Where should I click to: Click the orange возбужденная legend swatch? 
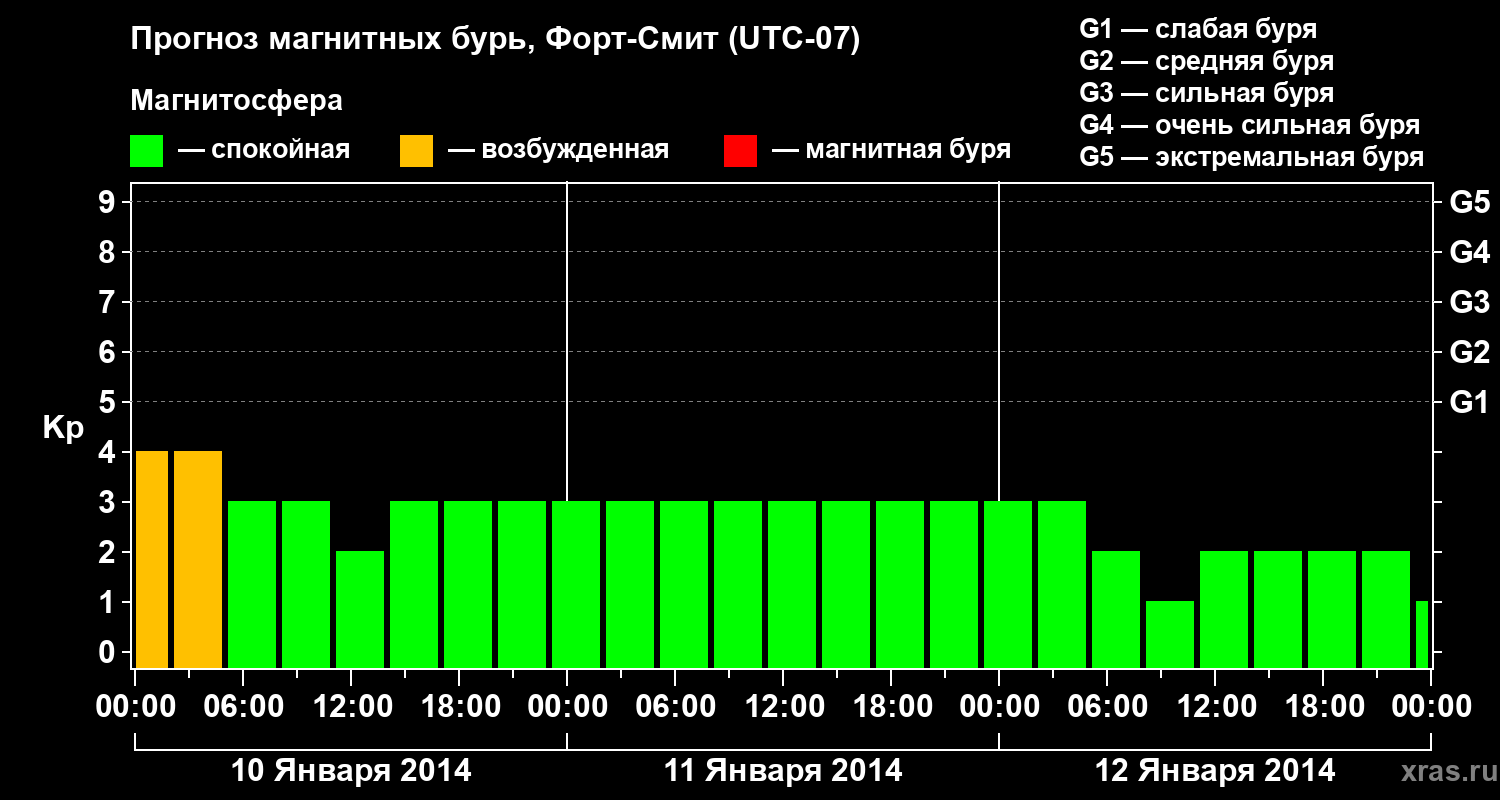pos(416,151)
